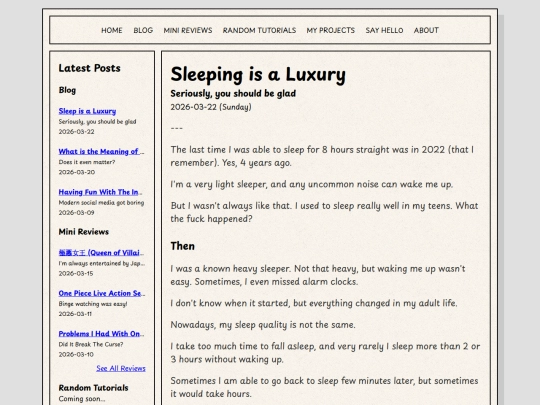540x405 pixels.
Task: Open the 'Sleep is a Luxury' post link
Action: [x=87, y=111]
